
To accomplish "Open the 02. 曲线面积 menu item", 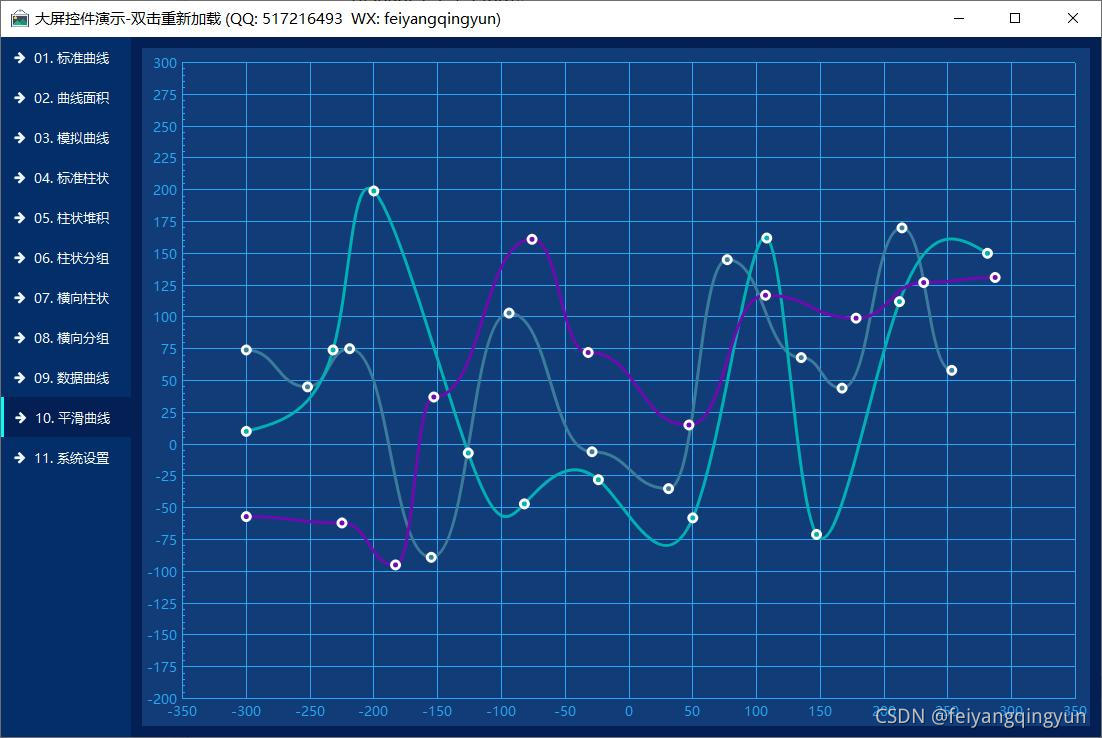I will 65,98.
